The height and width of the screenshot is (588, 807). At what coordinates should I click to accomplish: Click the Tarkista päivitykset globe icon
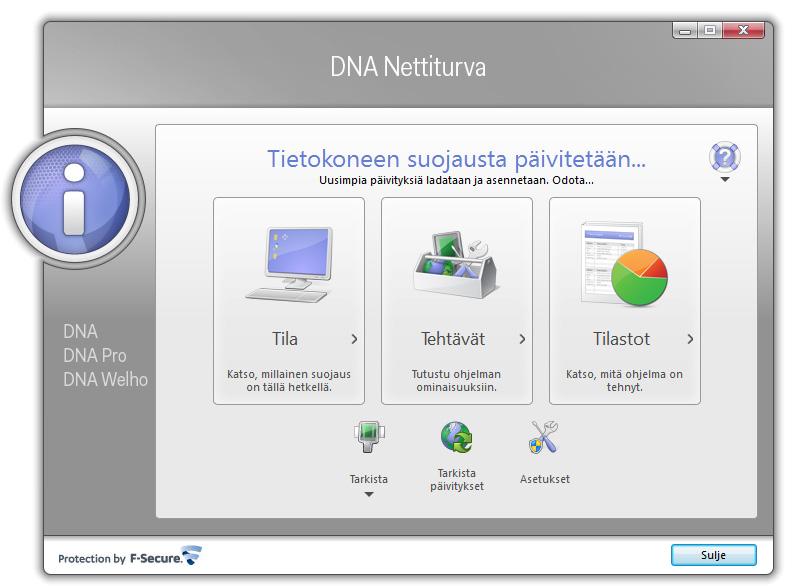click(x=457, y=437)
